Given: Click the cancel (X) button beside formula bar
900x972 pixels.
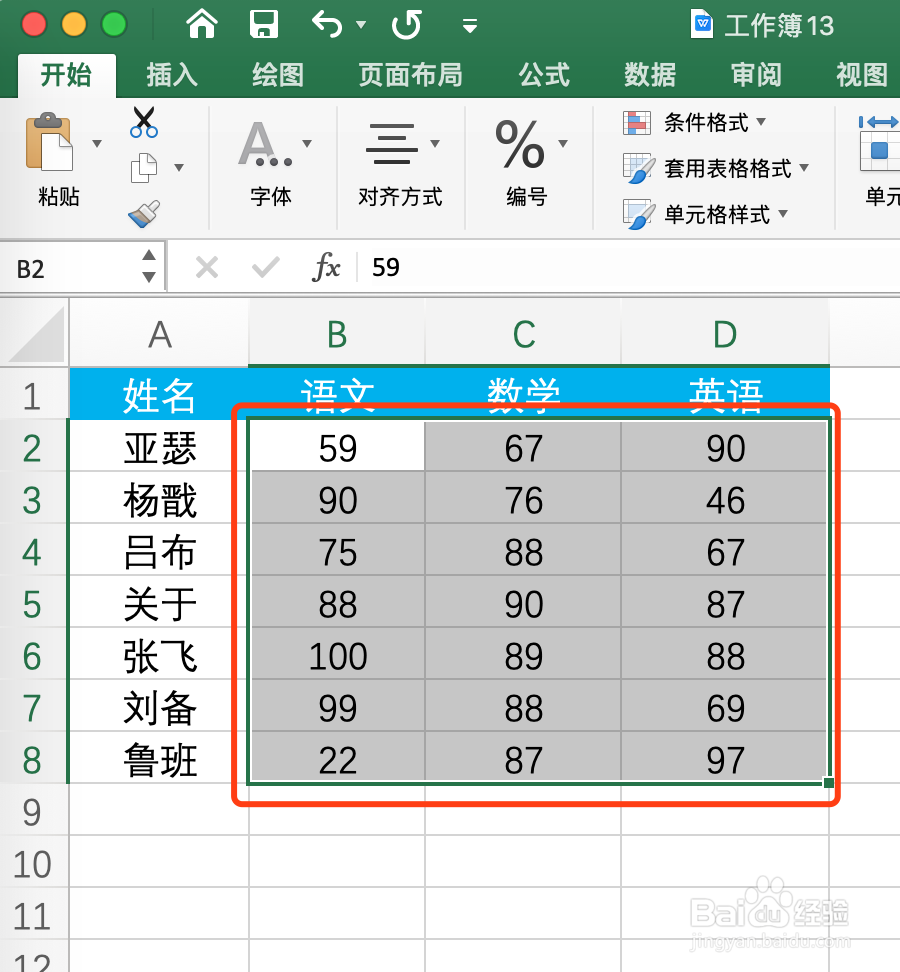Looking at the screenshot, I should tap(206, 267).
